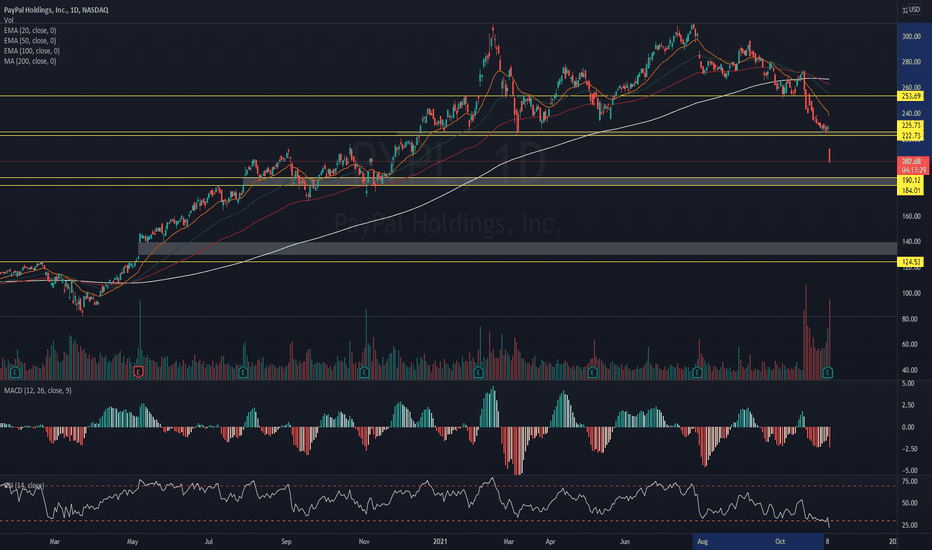Click the earnings E marker above the Aug label
Viewport: 932px width, 550px height.
697,372
